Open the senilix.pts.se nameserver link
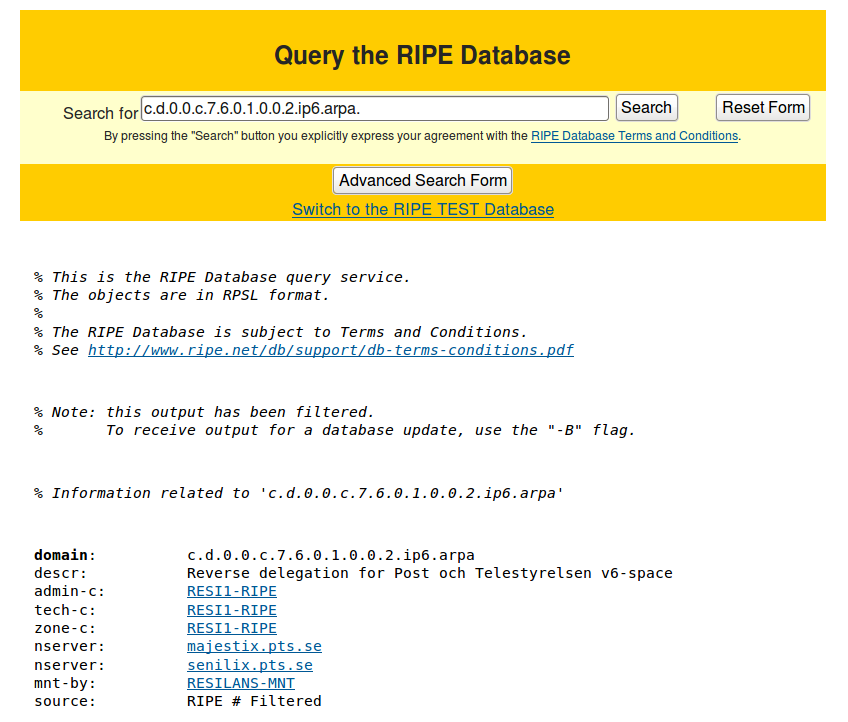This screenshot has height=722, width=848. [x=250, y=665]
